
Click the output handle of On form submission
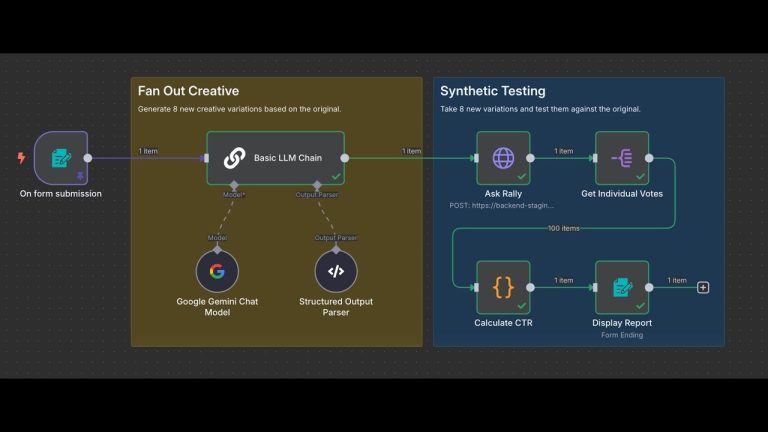pyautogui.click(x=88, y=158)
